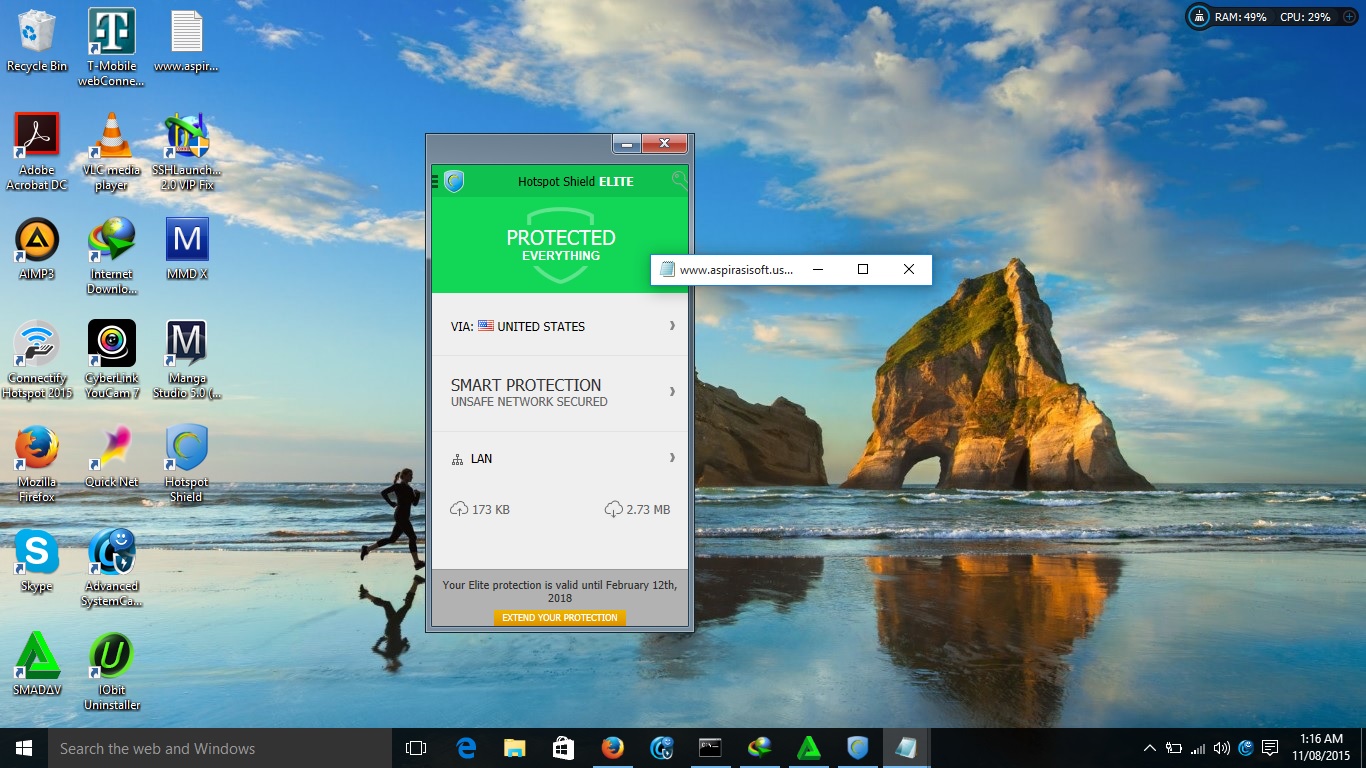Select the T-Mobile webConnect desktop icon
Image resolution: width=1366 pixels, height=768 pixels.
click(x=111, y=48)
